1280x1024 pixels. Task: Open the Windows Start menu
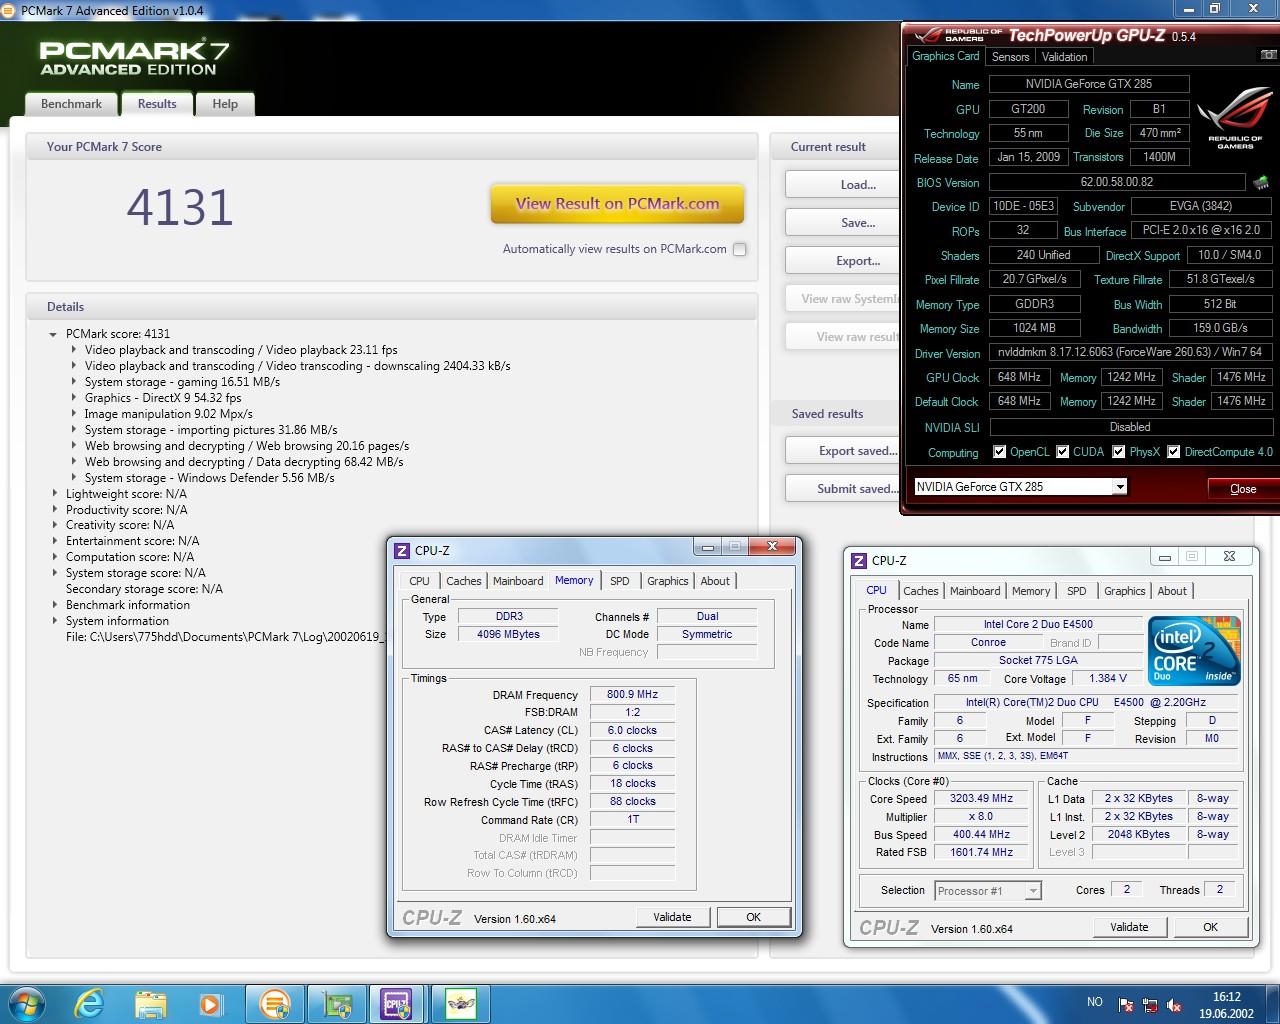(27, 1003)
